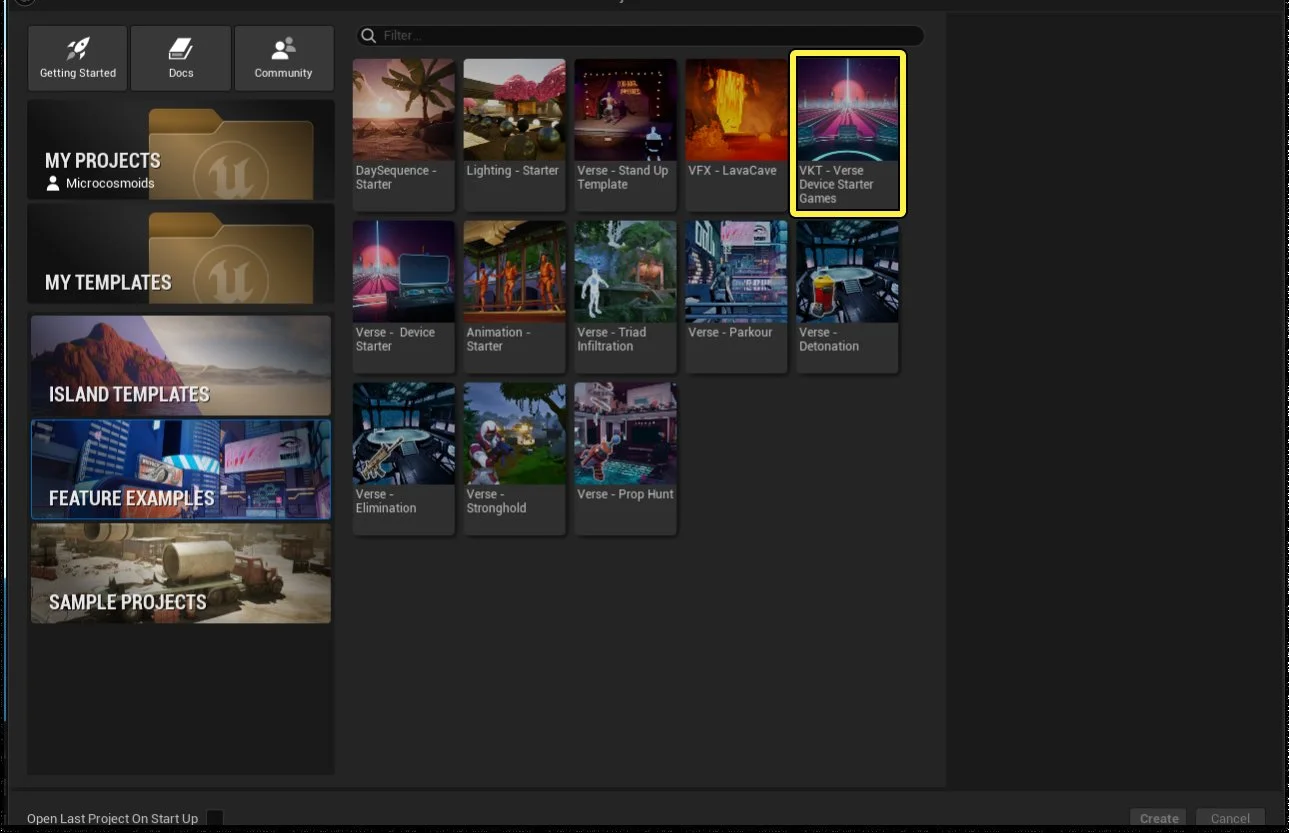
Task: Pick the VFX - LavaCave template
Action: 736,134
